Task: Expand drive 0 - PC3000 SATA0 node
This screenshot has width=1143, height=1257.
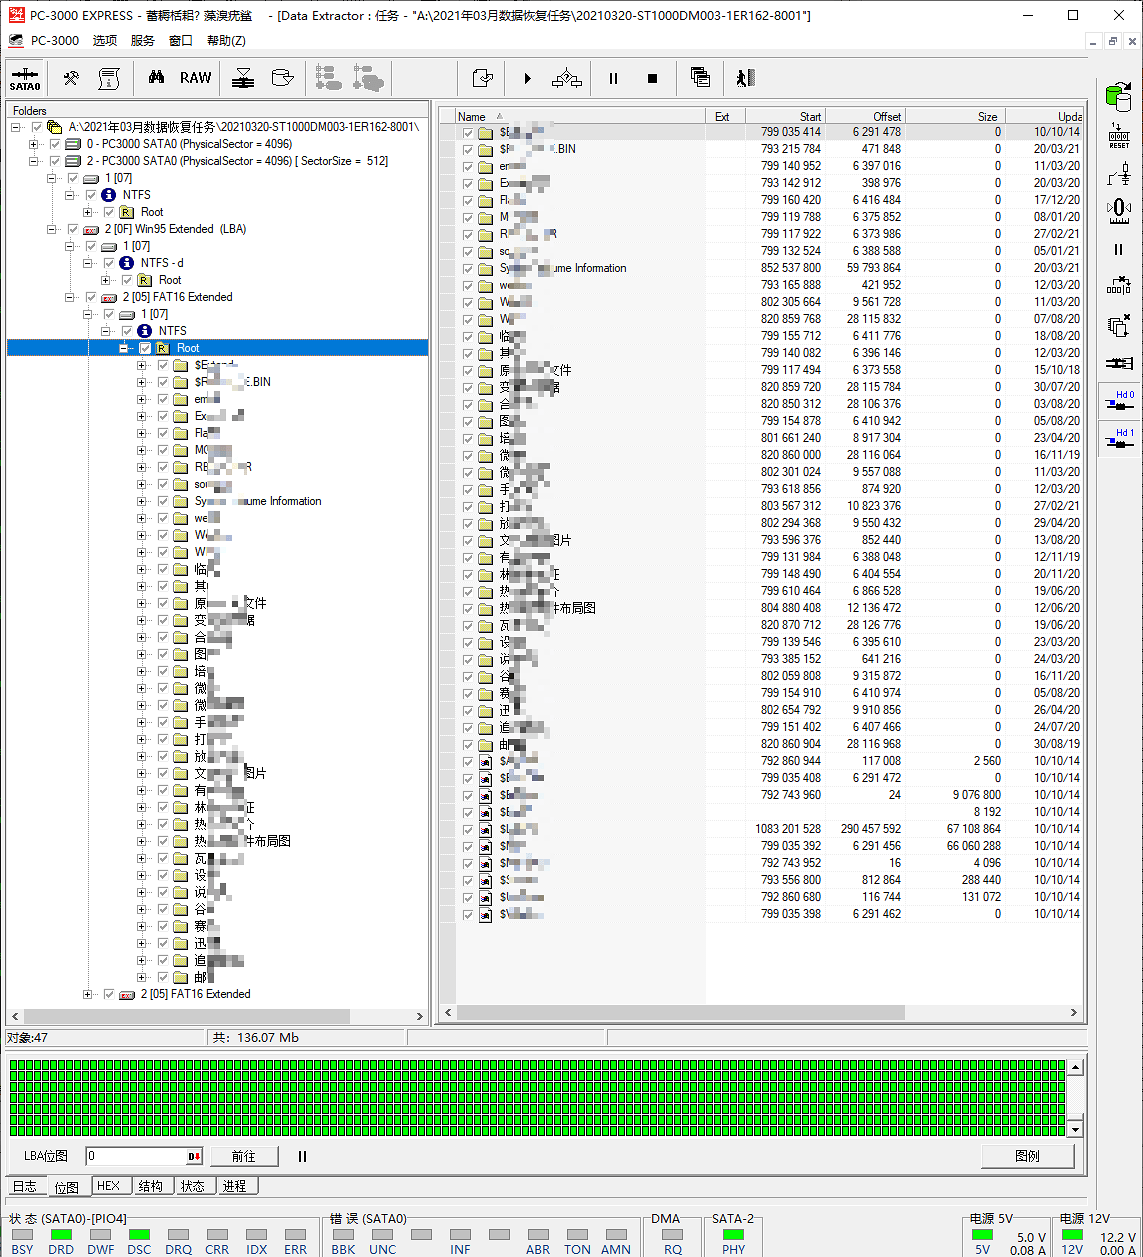Action: (34, 144)
